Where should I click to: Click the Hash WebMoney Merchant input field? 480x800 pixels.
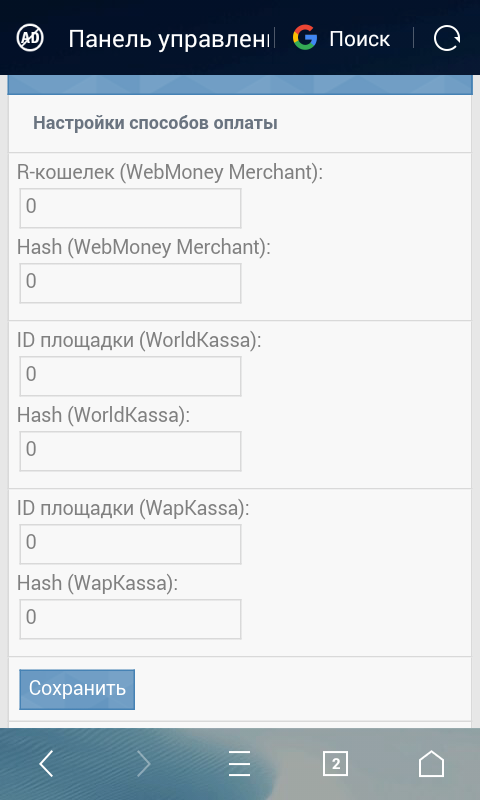point(130,283)
